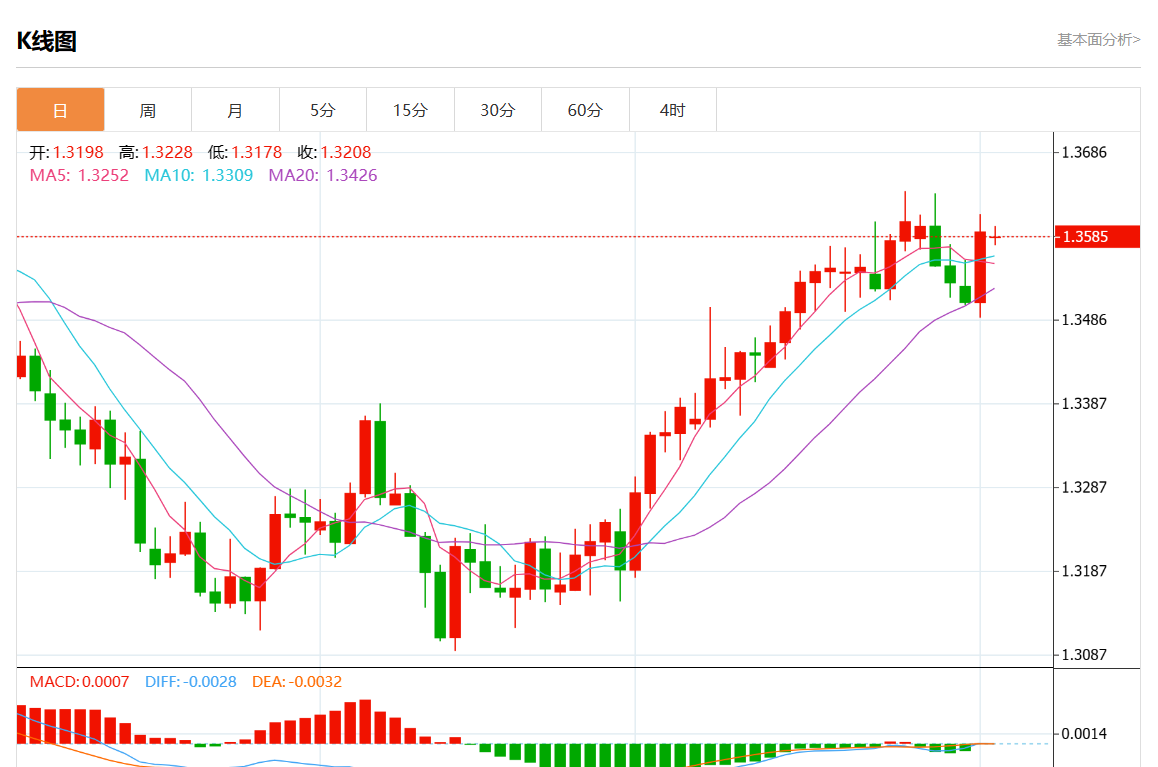
Task: Click the 1.3187 price axis label
Action: [x=1084, y=571]
